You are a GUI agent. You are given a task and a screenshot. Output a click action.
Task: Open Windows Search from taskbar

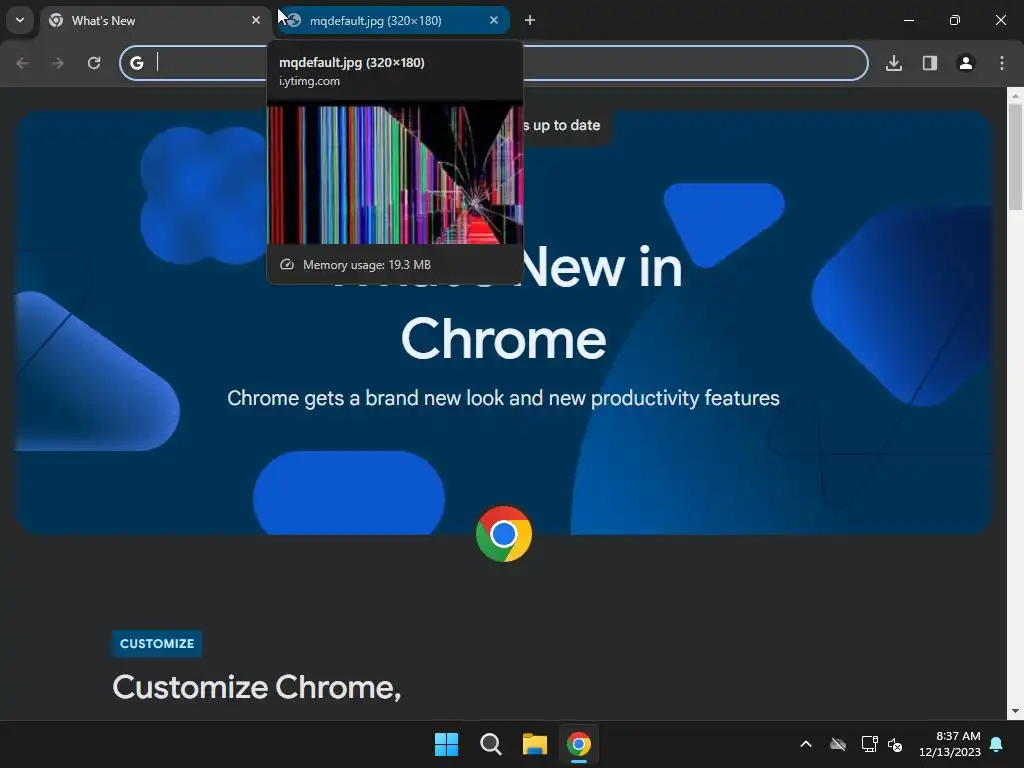(490, 744)
